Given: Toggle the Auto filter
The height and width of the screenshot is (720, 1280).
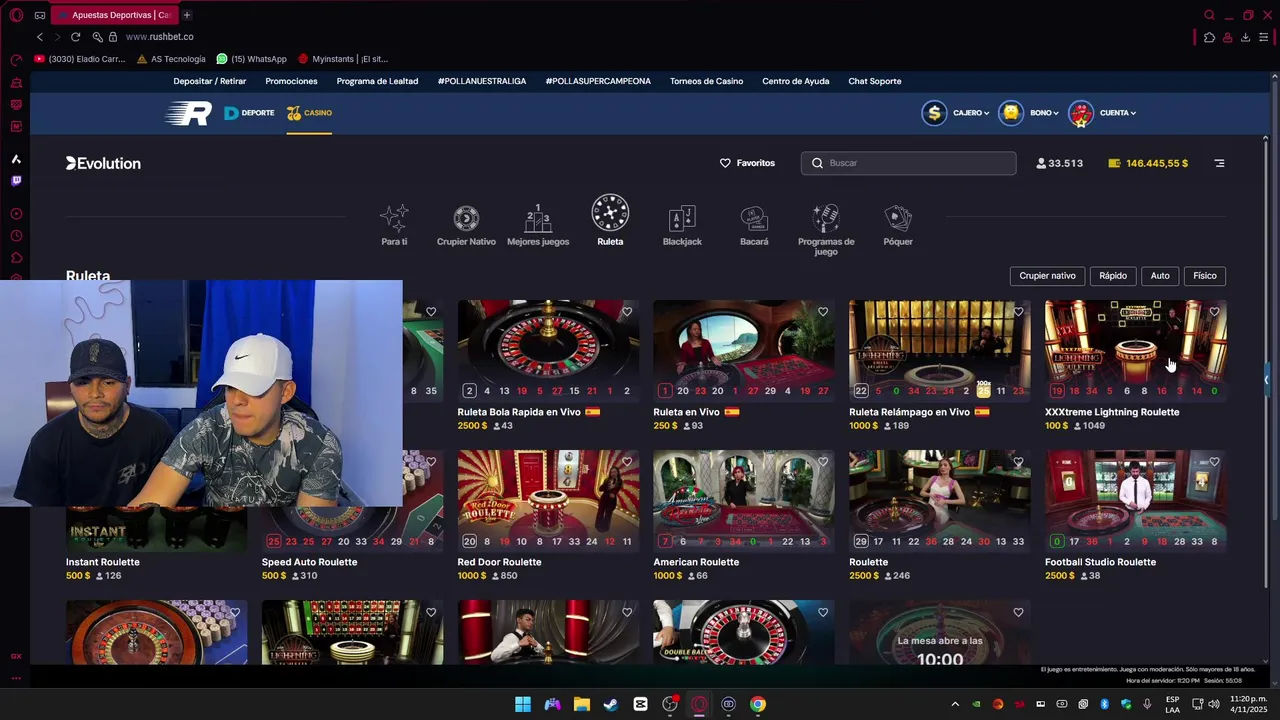Looking at the screenshot, I should pyautogui.click(x=1160, y=276).
